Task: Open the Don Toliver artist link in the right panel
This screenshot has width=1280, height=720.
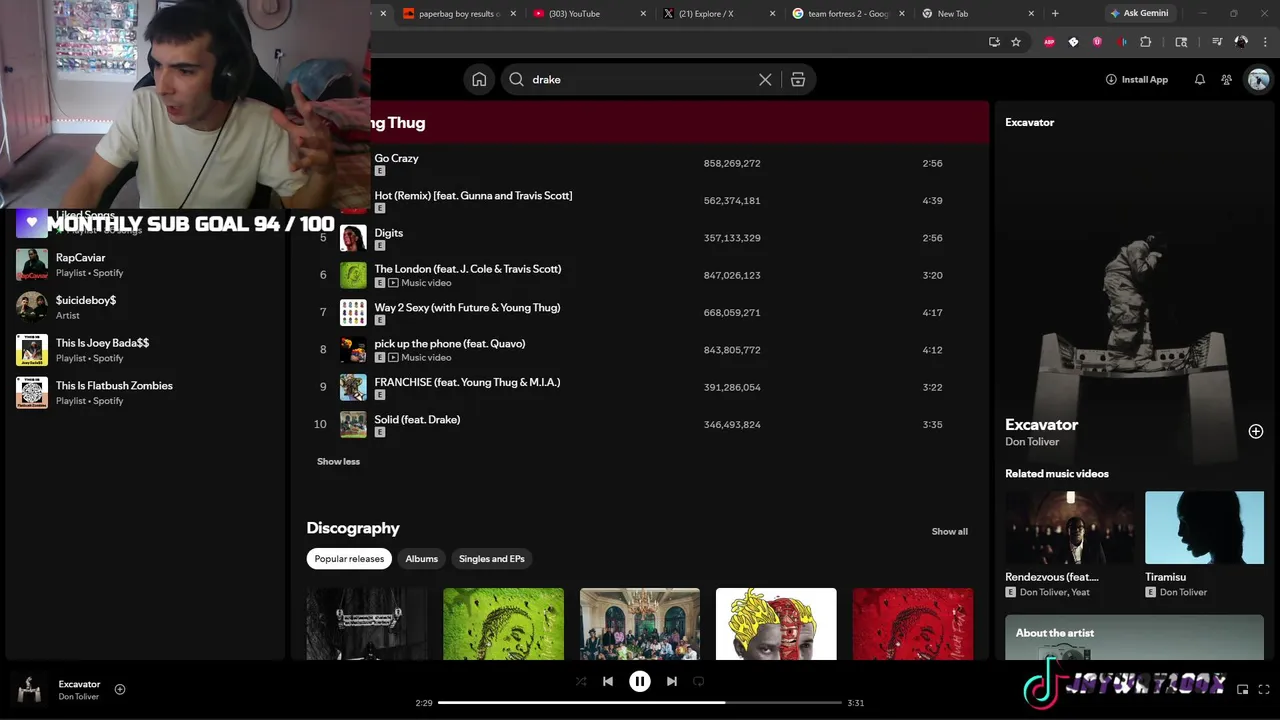Action: (x=1032, y=442)
